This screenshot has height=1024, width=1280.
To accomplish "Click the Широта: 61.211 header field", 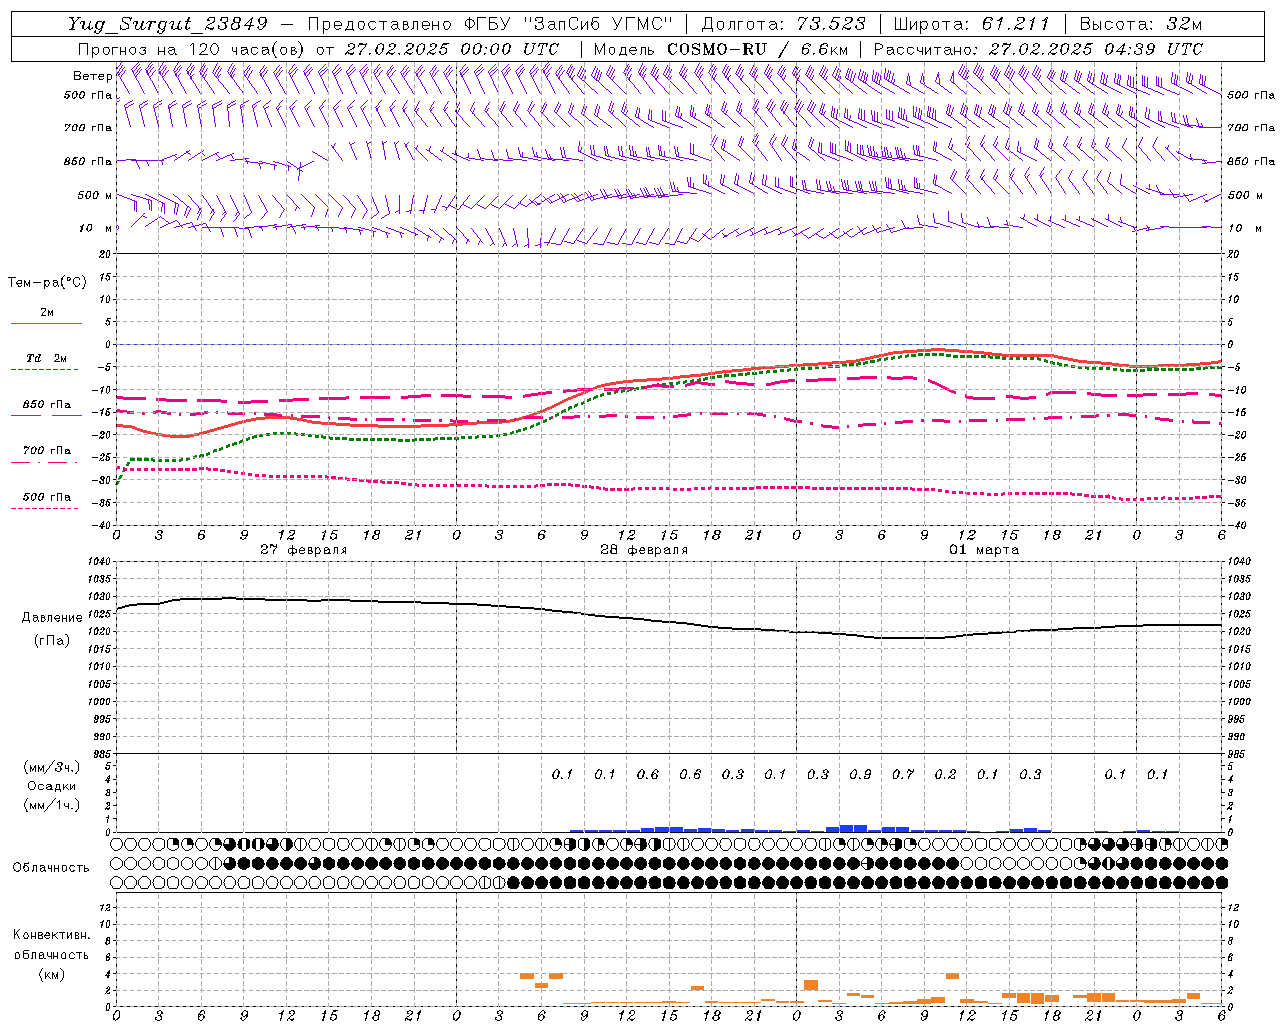I will pyautogui.click(x=971, y=24).
